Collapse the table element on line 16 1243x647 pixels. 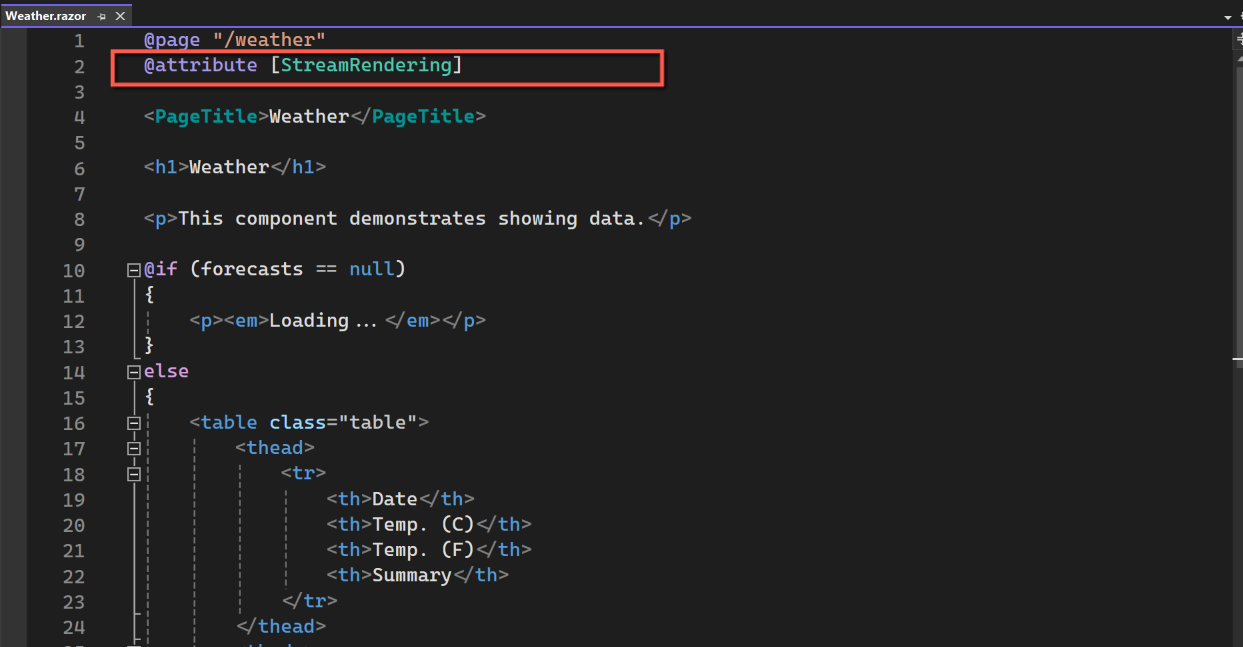(133, 422)
